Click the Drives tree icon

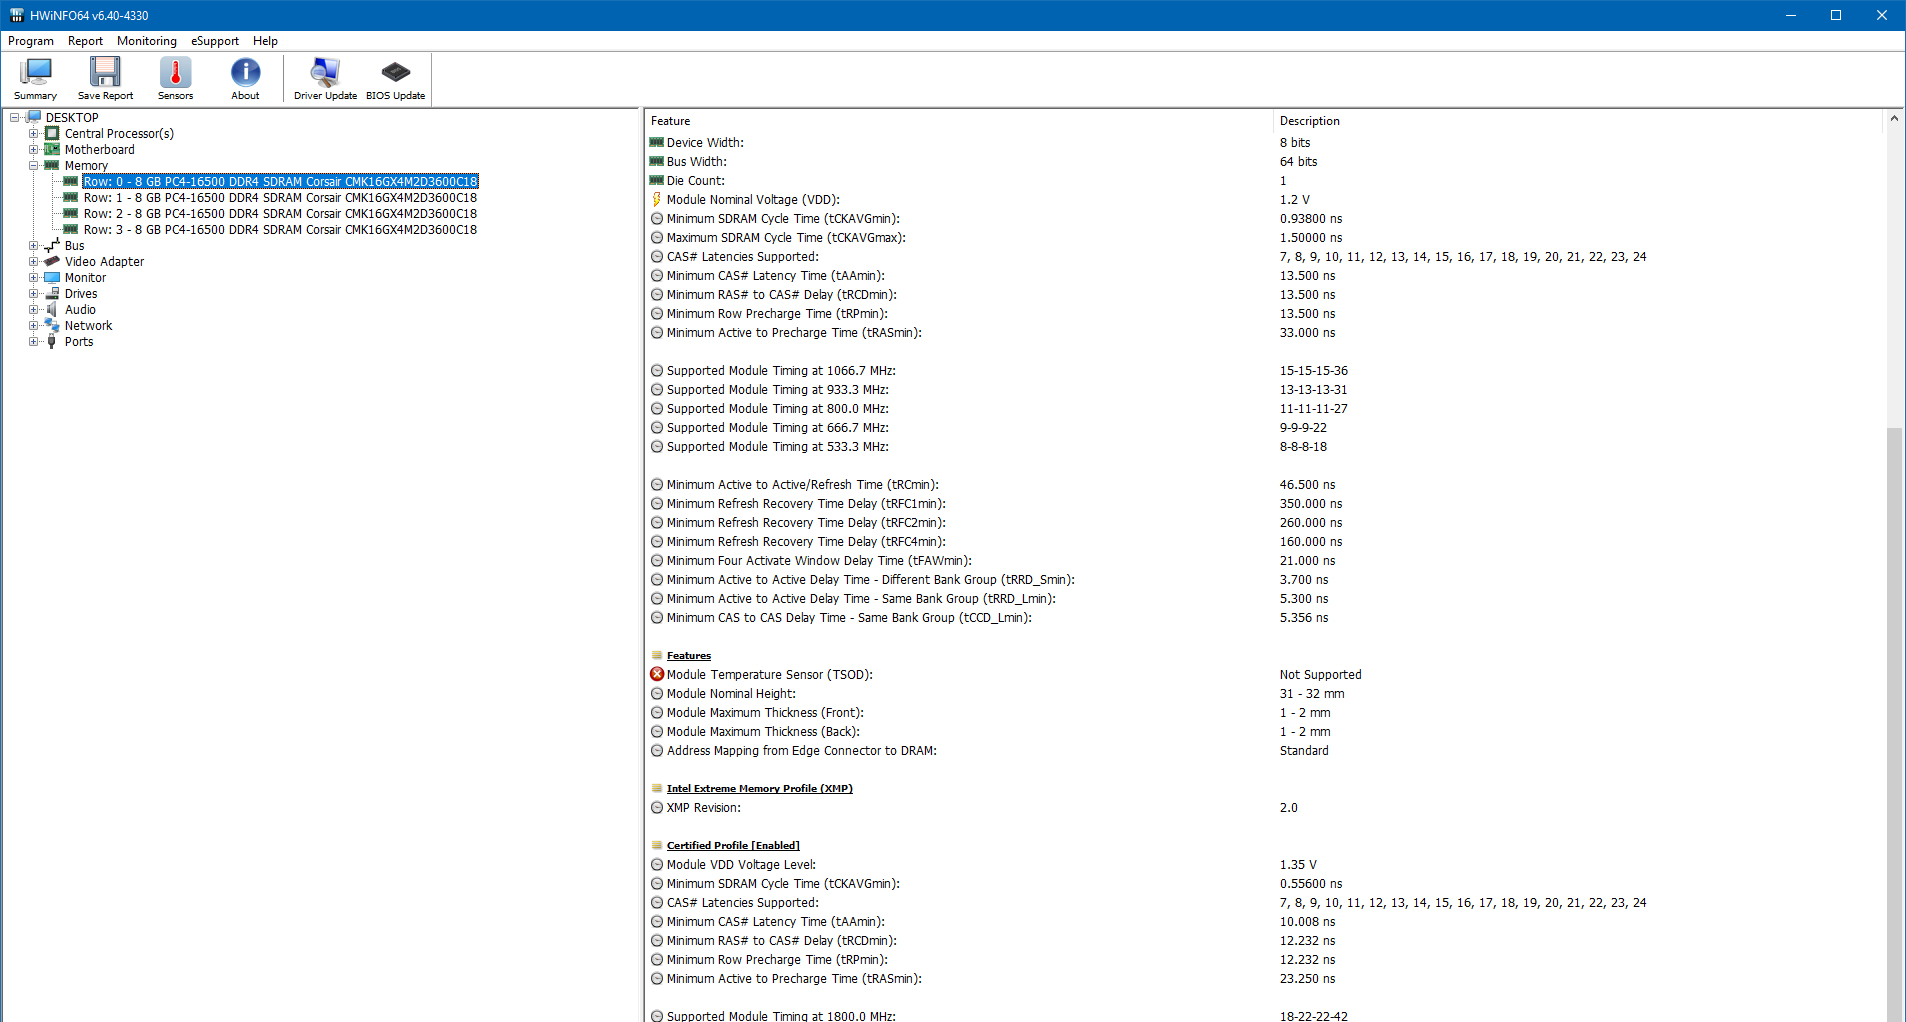tap(52, 293)
